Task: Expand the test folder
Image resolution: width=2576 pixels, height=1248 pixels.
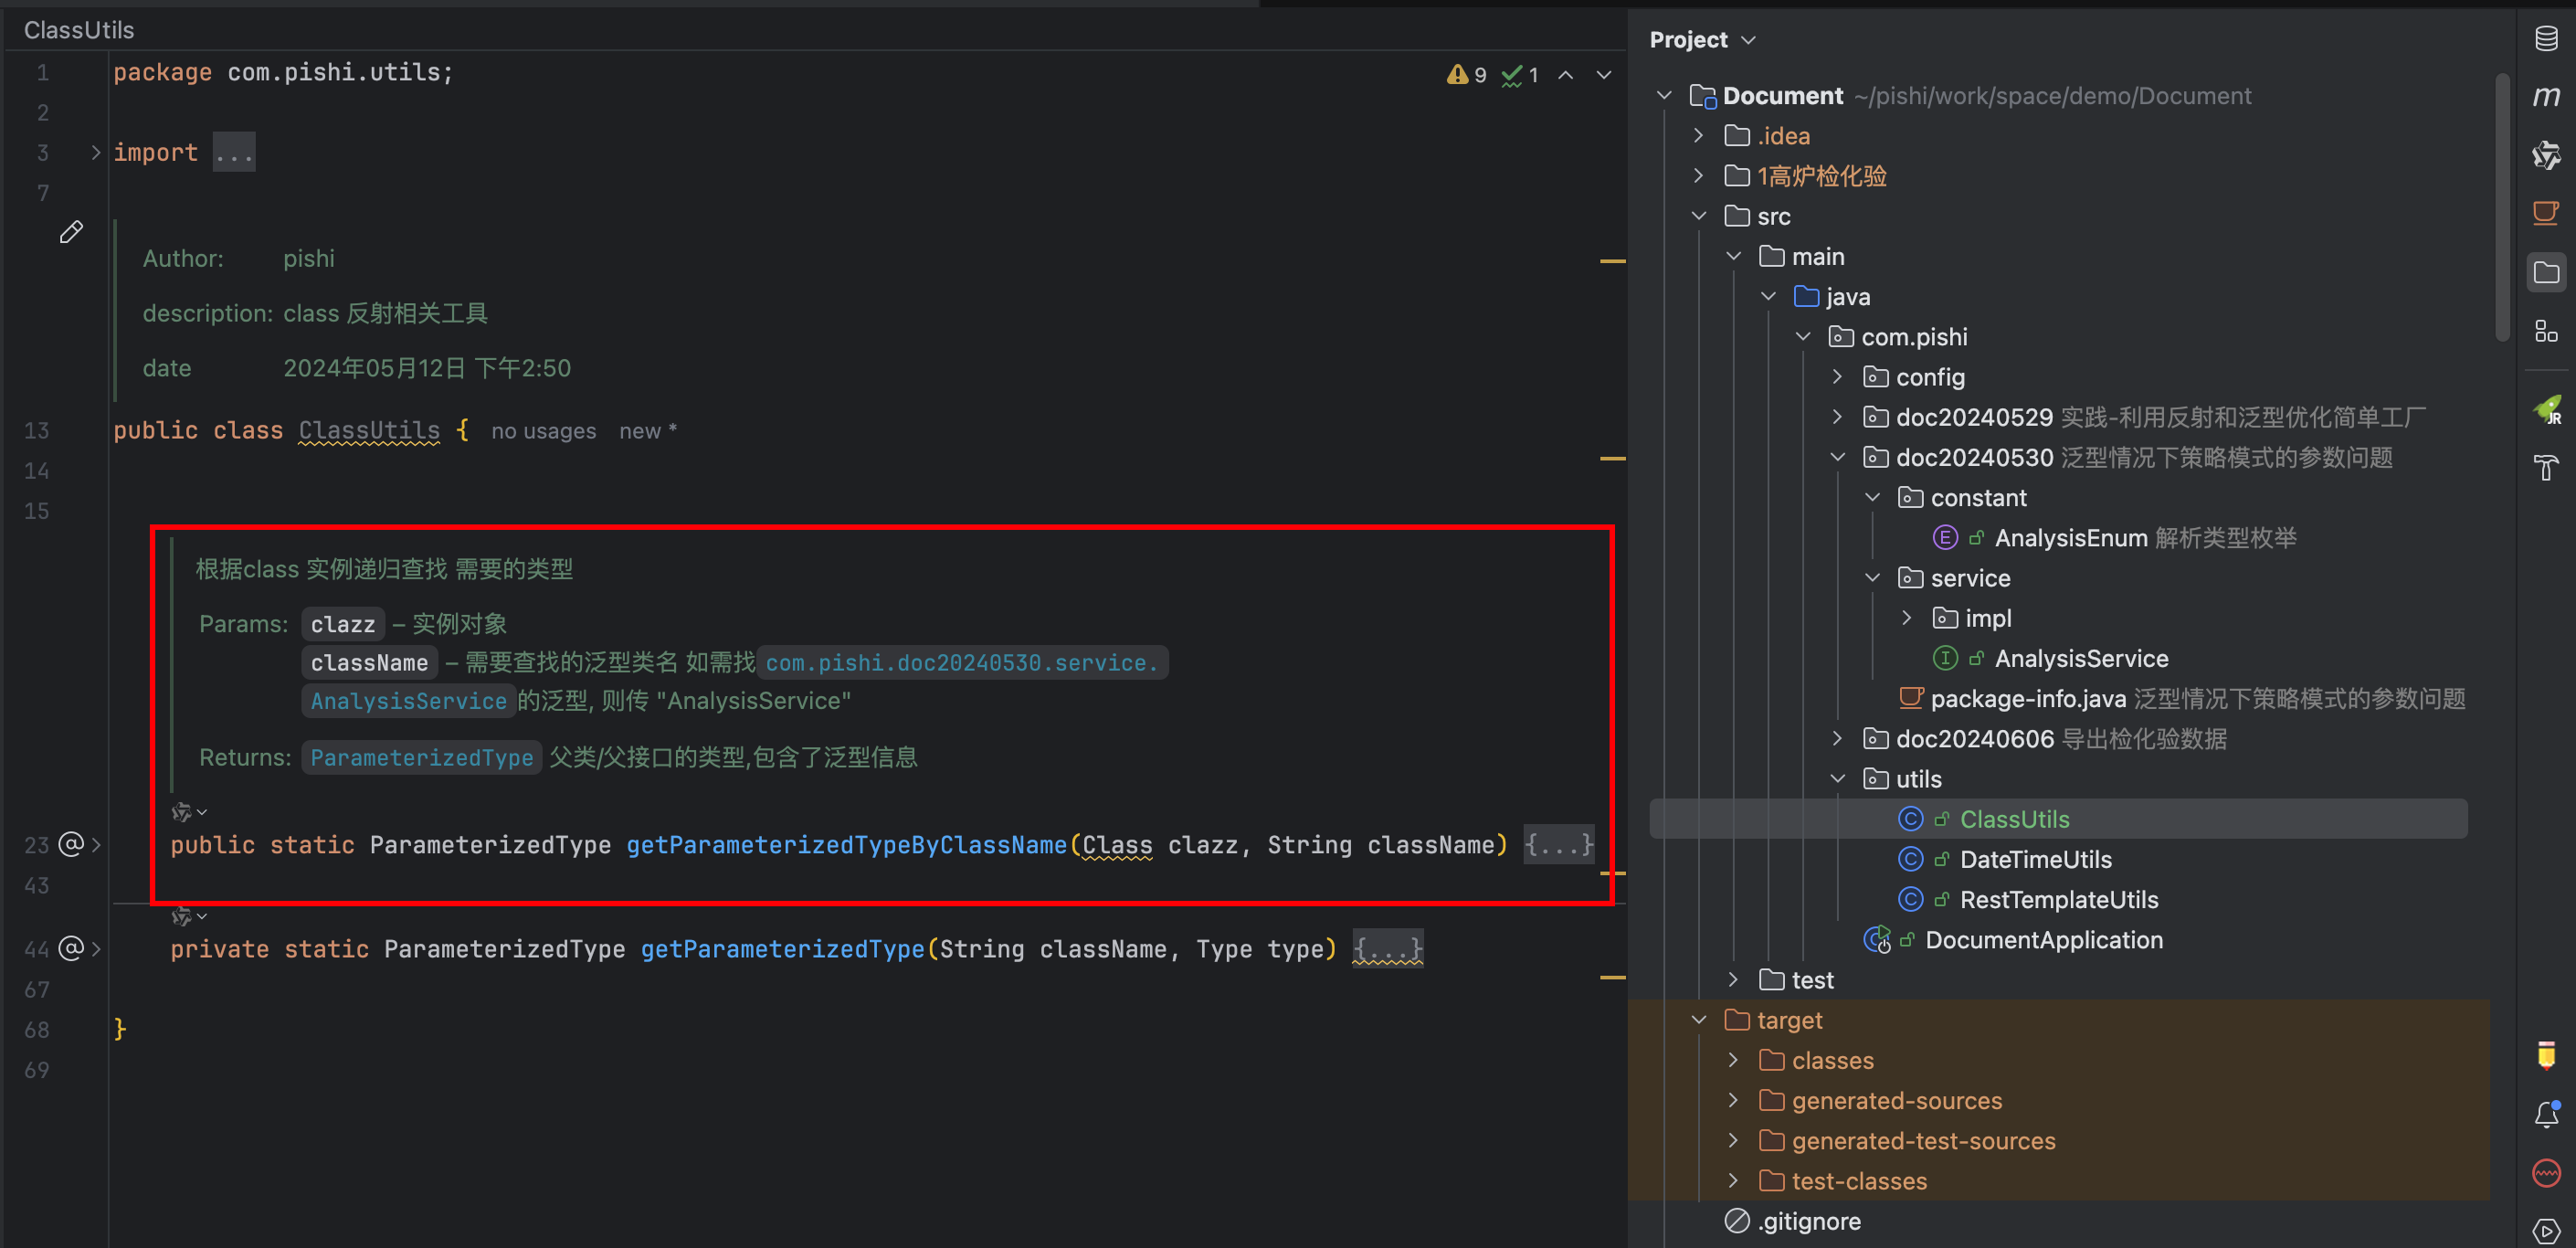Action: [1733, 980]
